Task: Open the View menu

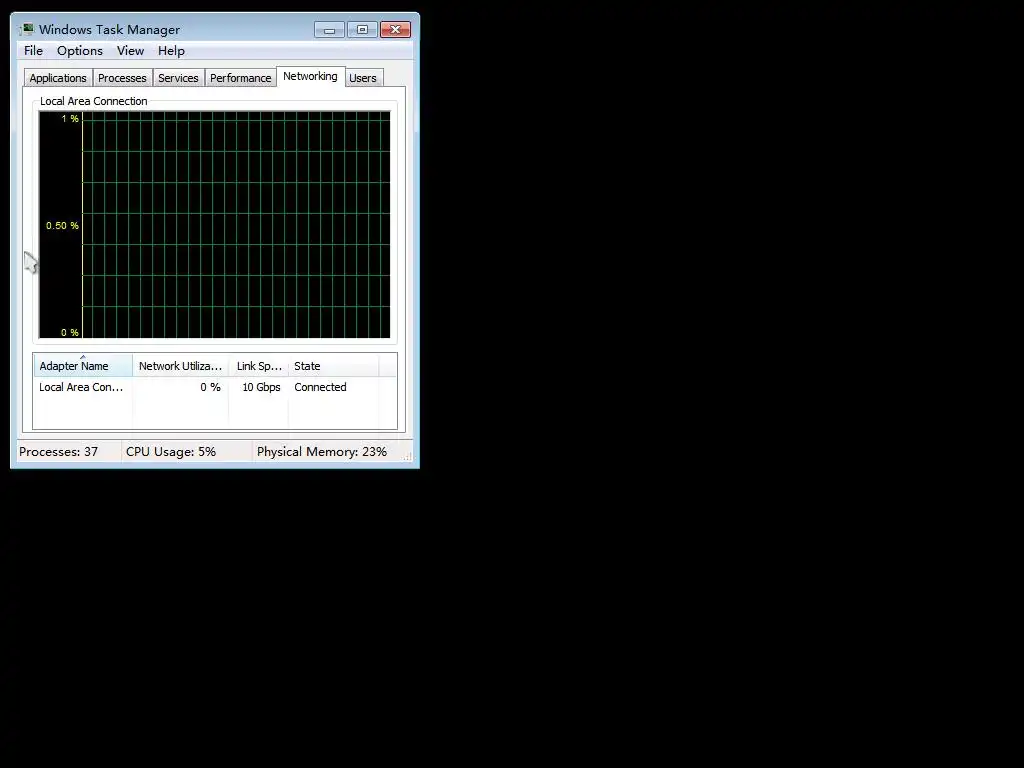Action: tap(130, 51)
